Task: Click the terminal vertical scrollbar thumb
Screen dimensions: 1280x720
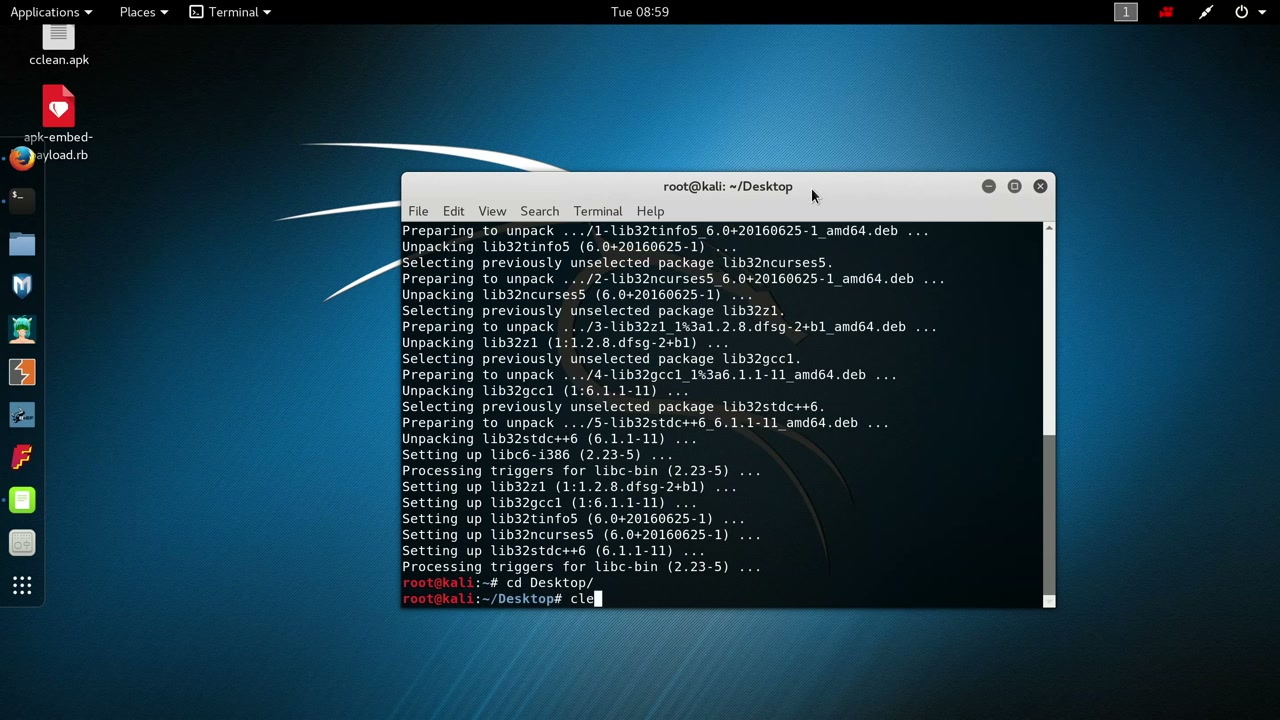Action: pos(1048,514)
